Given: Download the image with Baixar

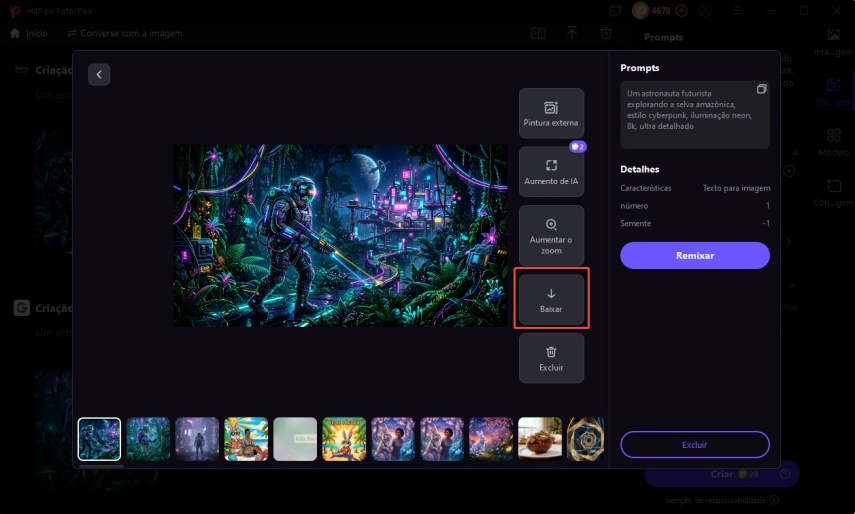Looking at the screenshot, I should [551, 299].
